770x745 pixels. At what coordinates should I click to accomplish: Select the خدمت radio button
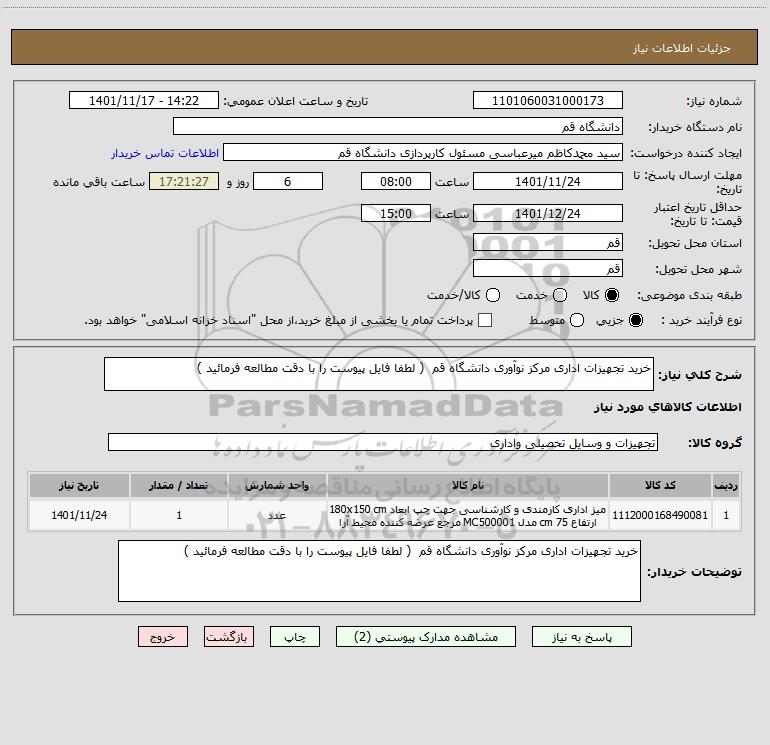[560, 295]
